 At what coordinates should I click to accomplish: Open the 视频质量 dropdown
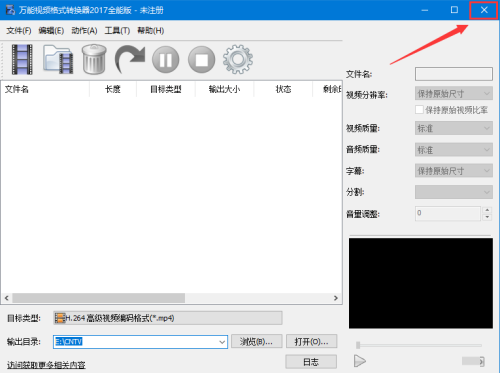(454, 128)
